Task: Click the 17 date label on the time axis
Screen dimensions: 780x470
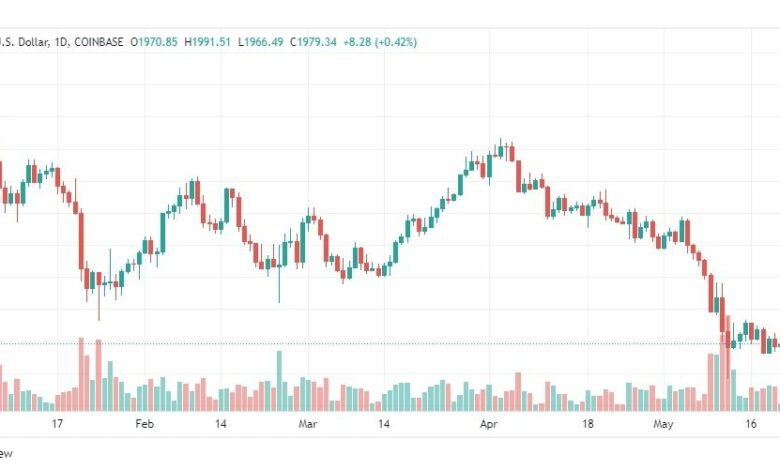Action: click(57, 424)
